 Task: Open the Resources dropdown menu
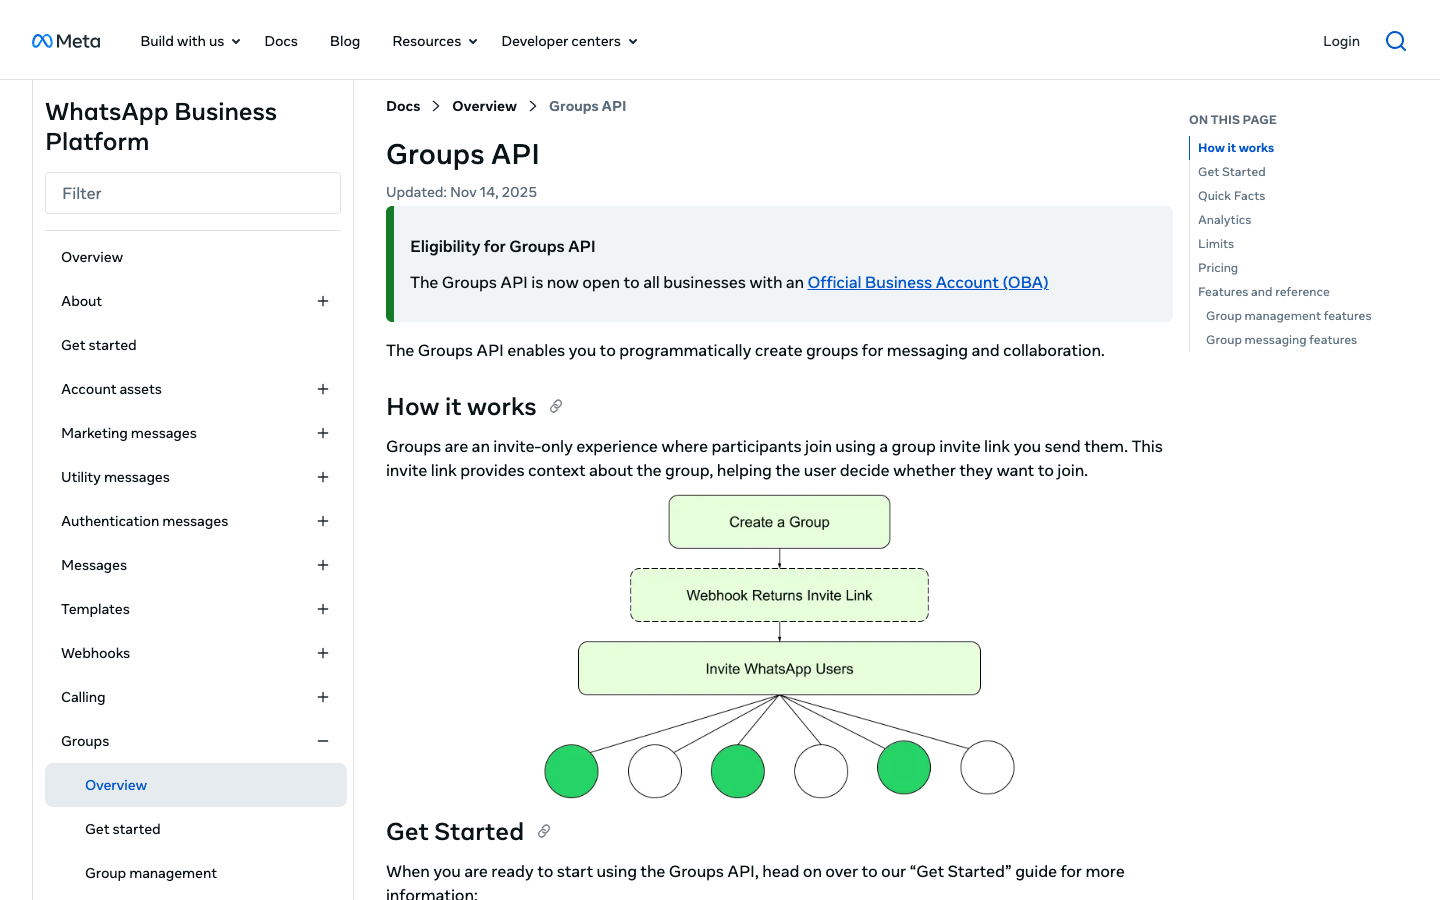[x=434, y=41]
